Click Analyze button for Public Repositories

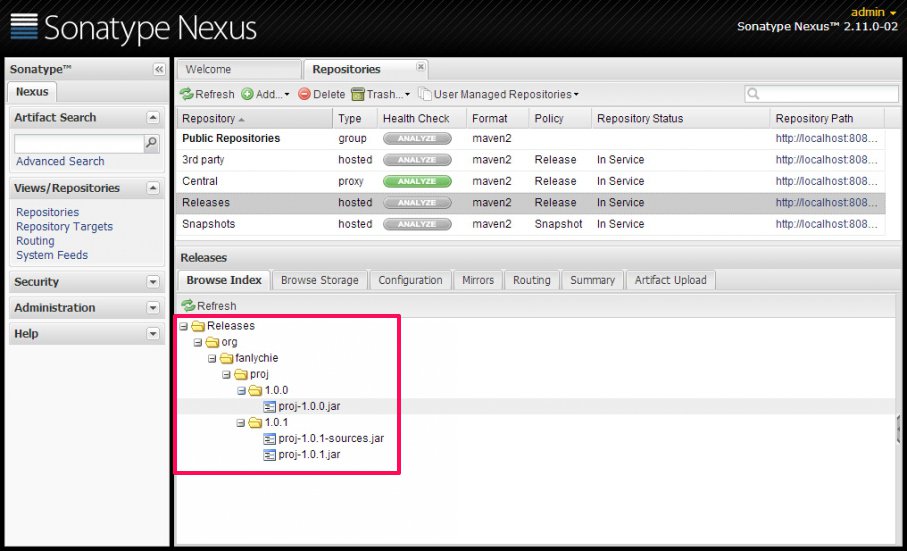coord(417,138)
